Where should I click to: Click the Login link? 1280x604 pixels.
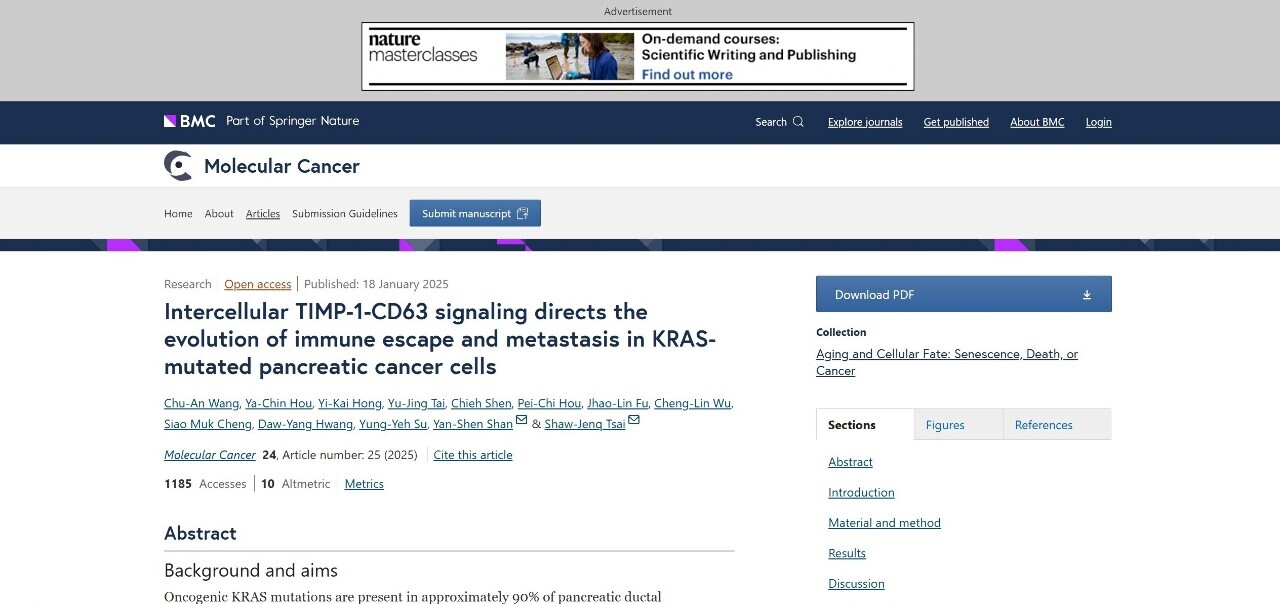1099,122
